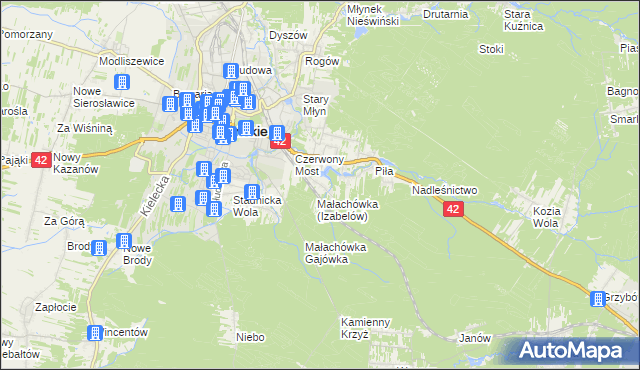640x370 pixels.
Task: Click the Kamienny Krzyż label
Action: (366, 328)
